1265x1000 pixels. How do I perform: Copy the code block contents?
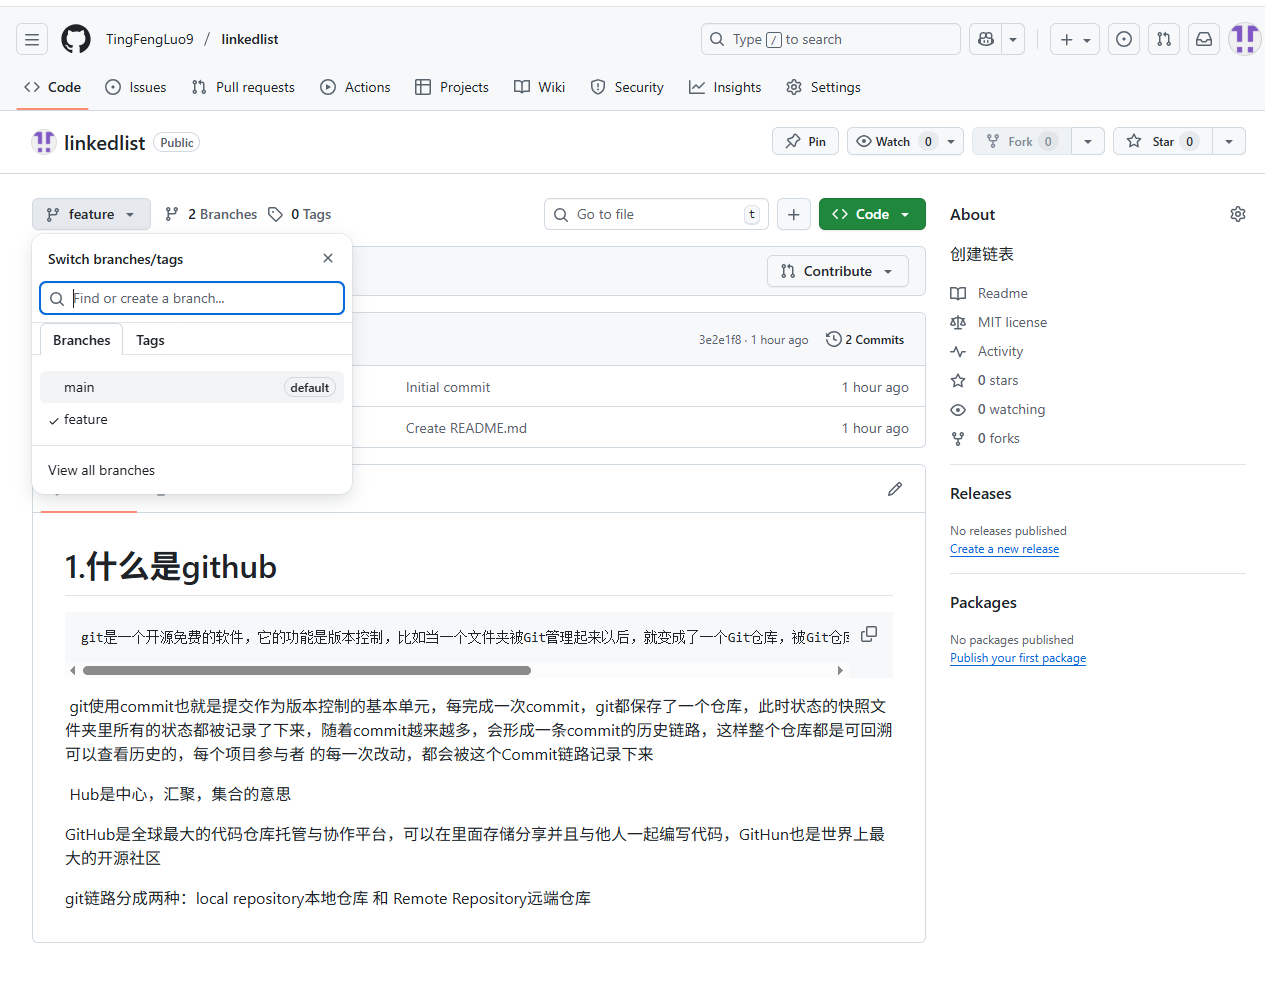click(x=869, y=634)
